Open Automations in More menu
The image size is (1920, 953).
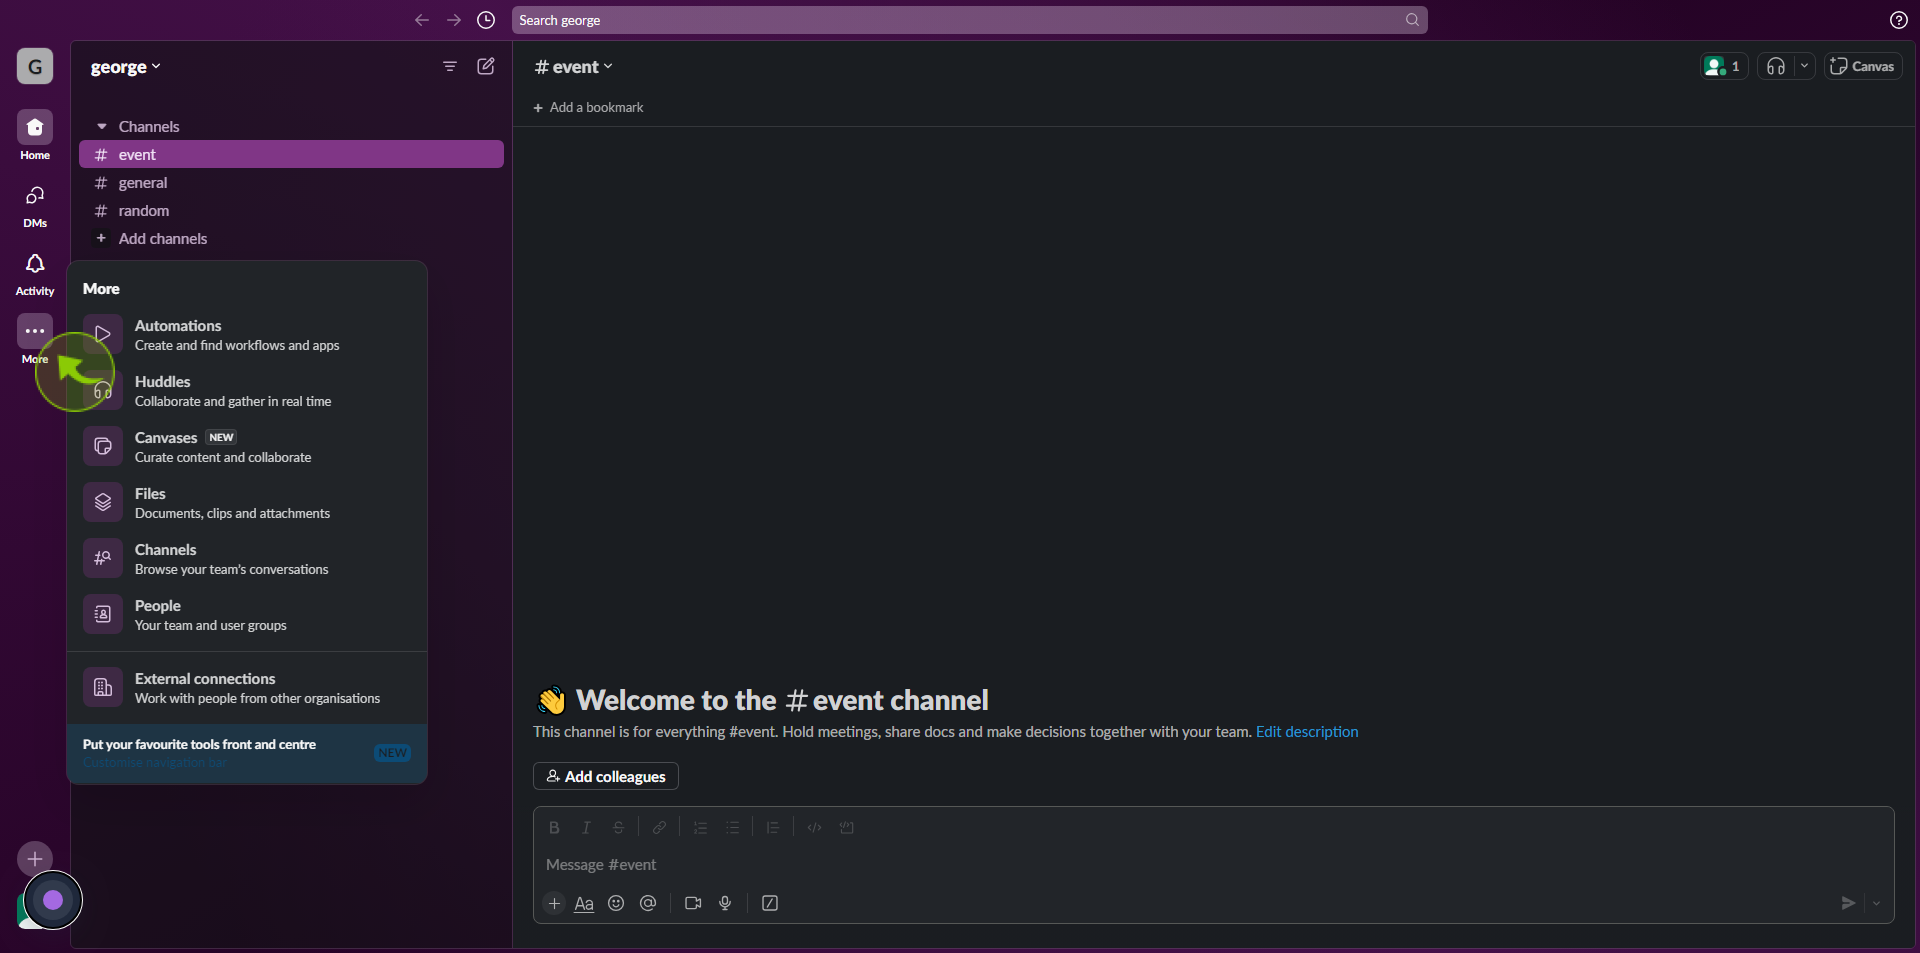(x=247, y=335)
